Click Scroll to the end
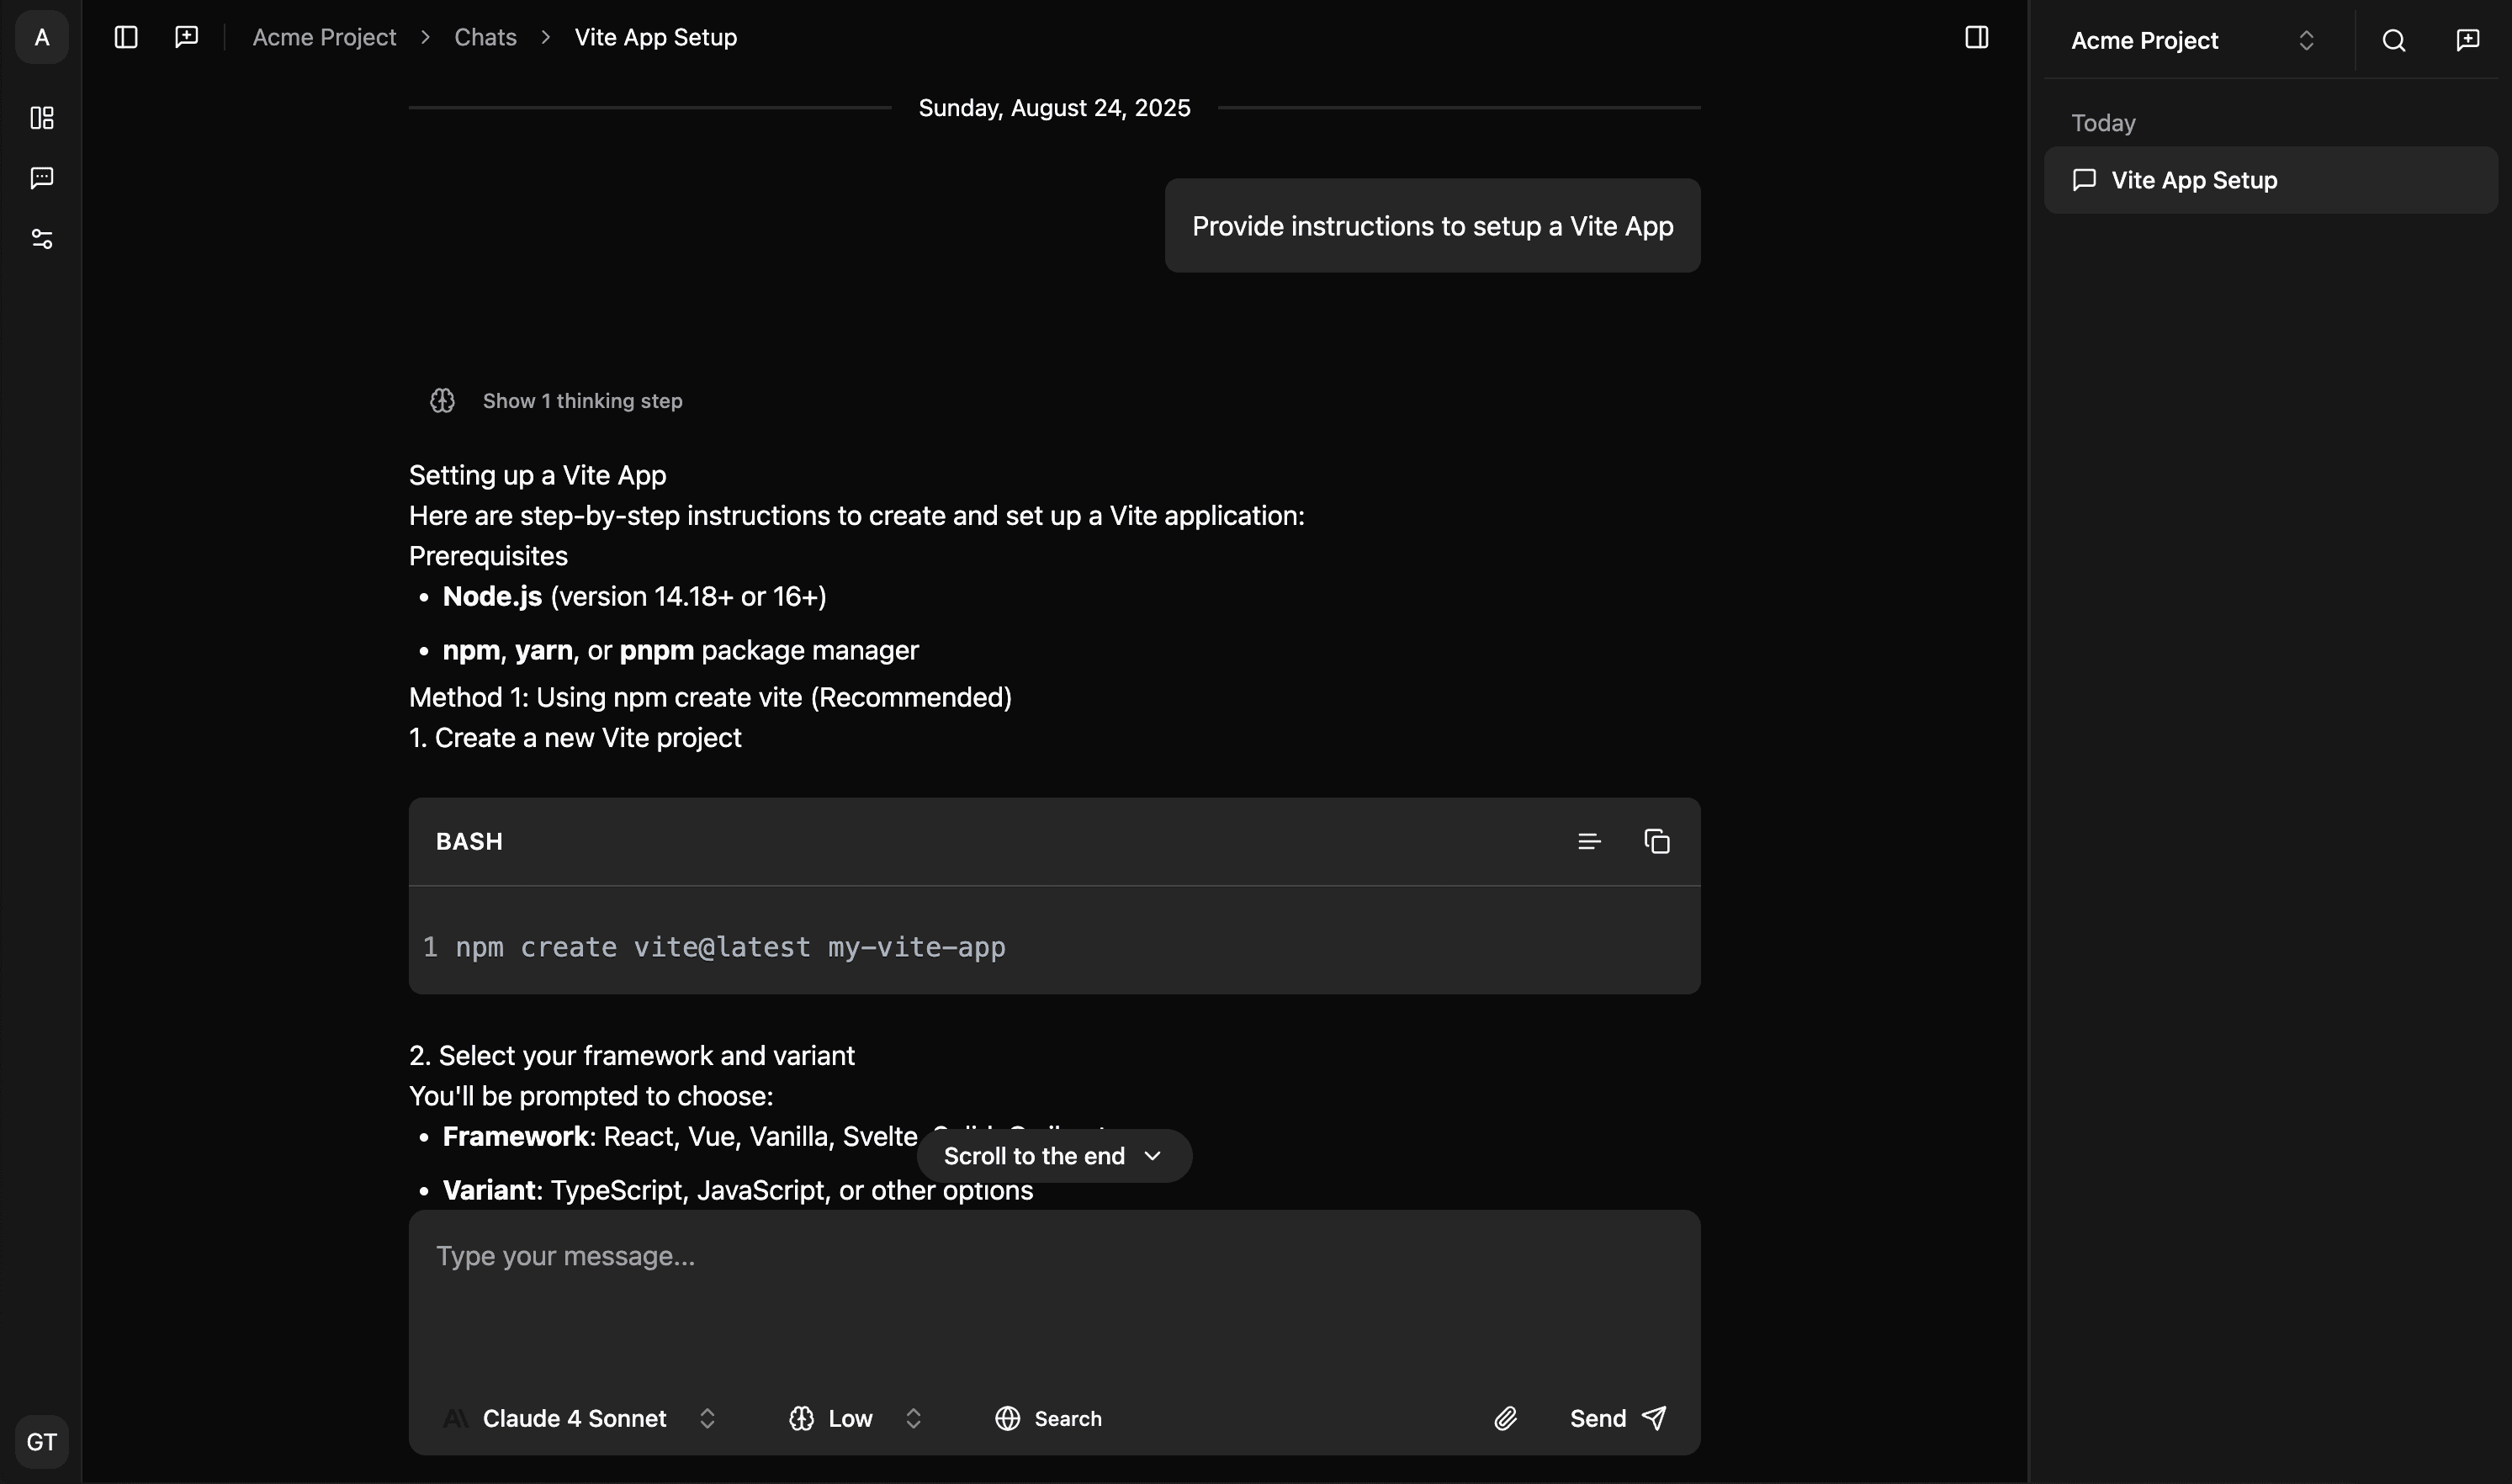 pyautogui.click(x=1052, y=1155)
